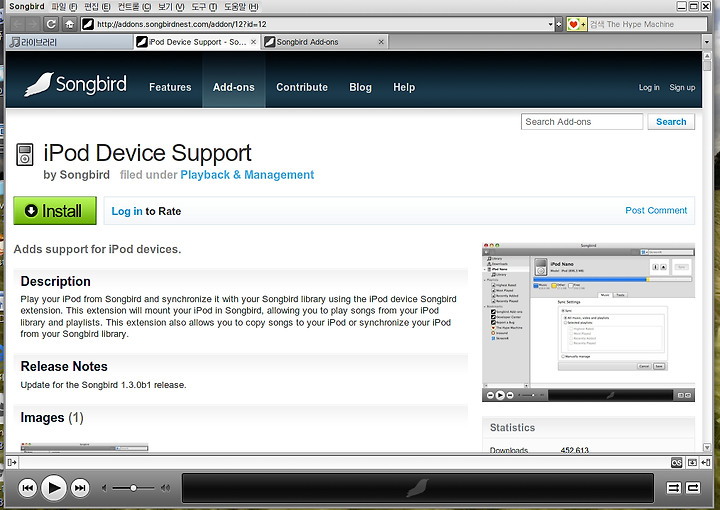Viewport: 720px width, 510px height.
Task: Open the 편집 (E) menu
Action: pyautogui.click(x=97, y=6)
